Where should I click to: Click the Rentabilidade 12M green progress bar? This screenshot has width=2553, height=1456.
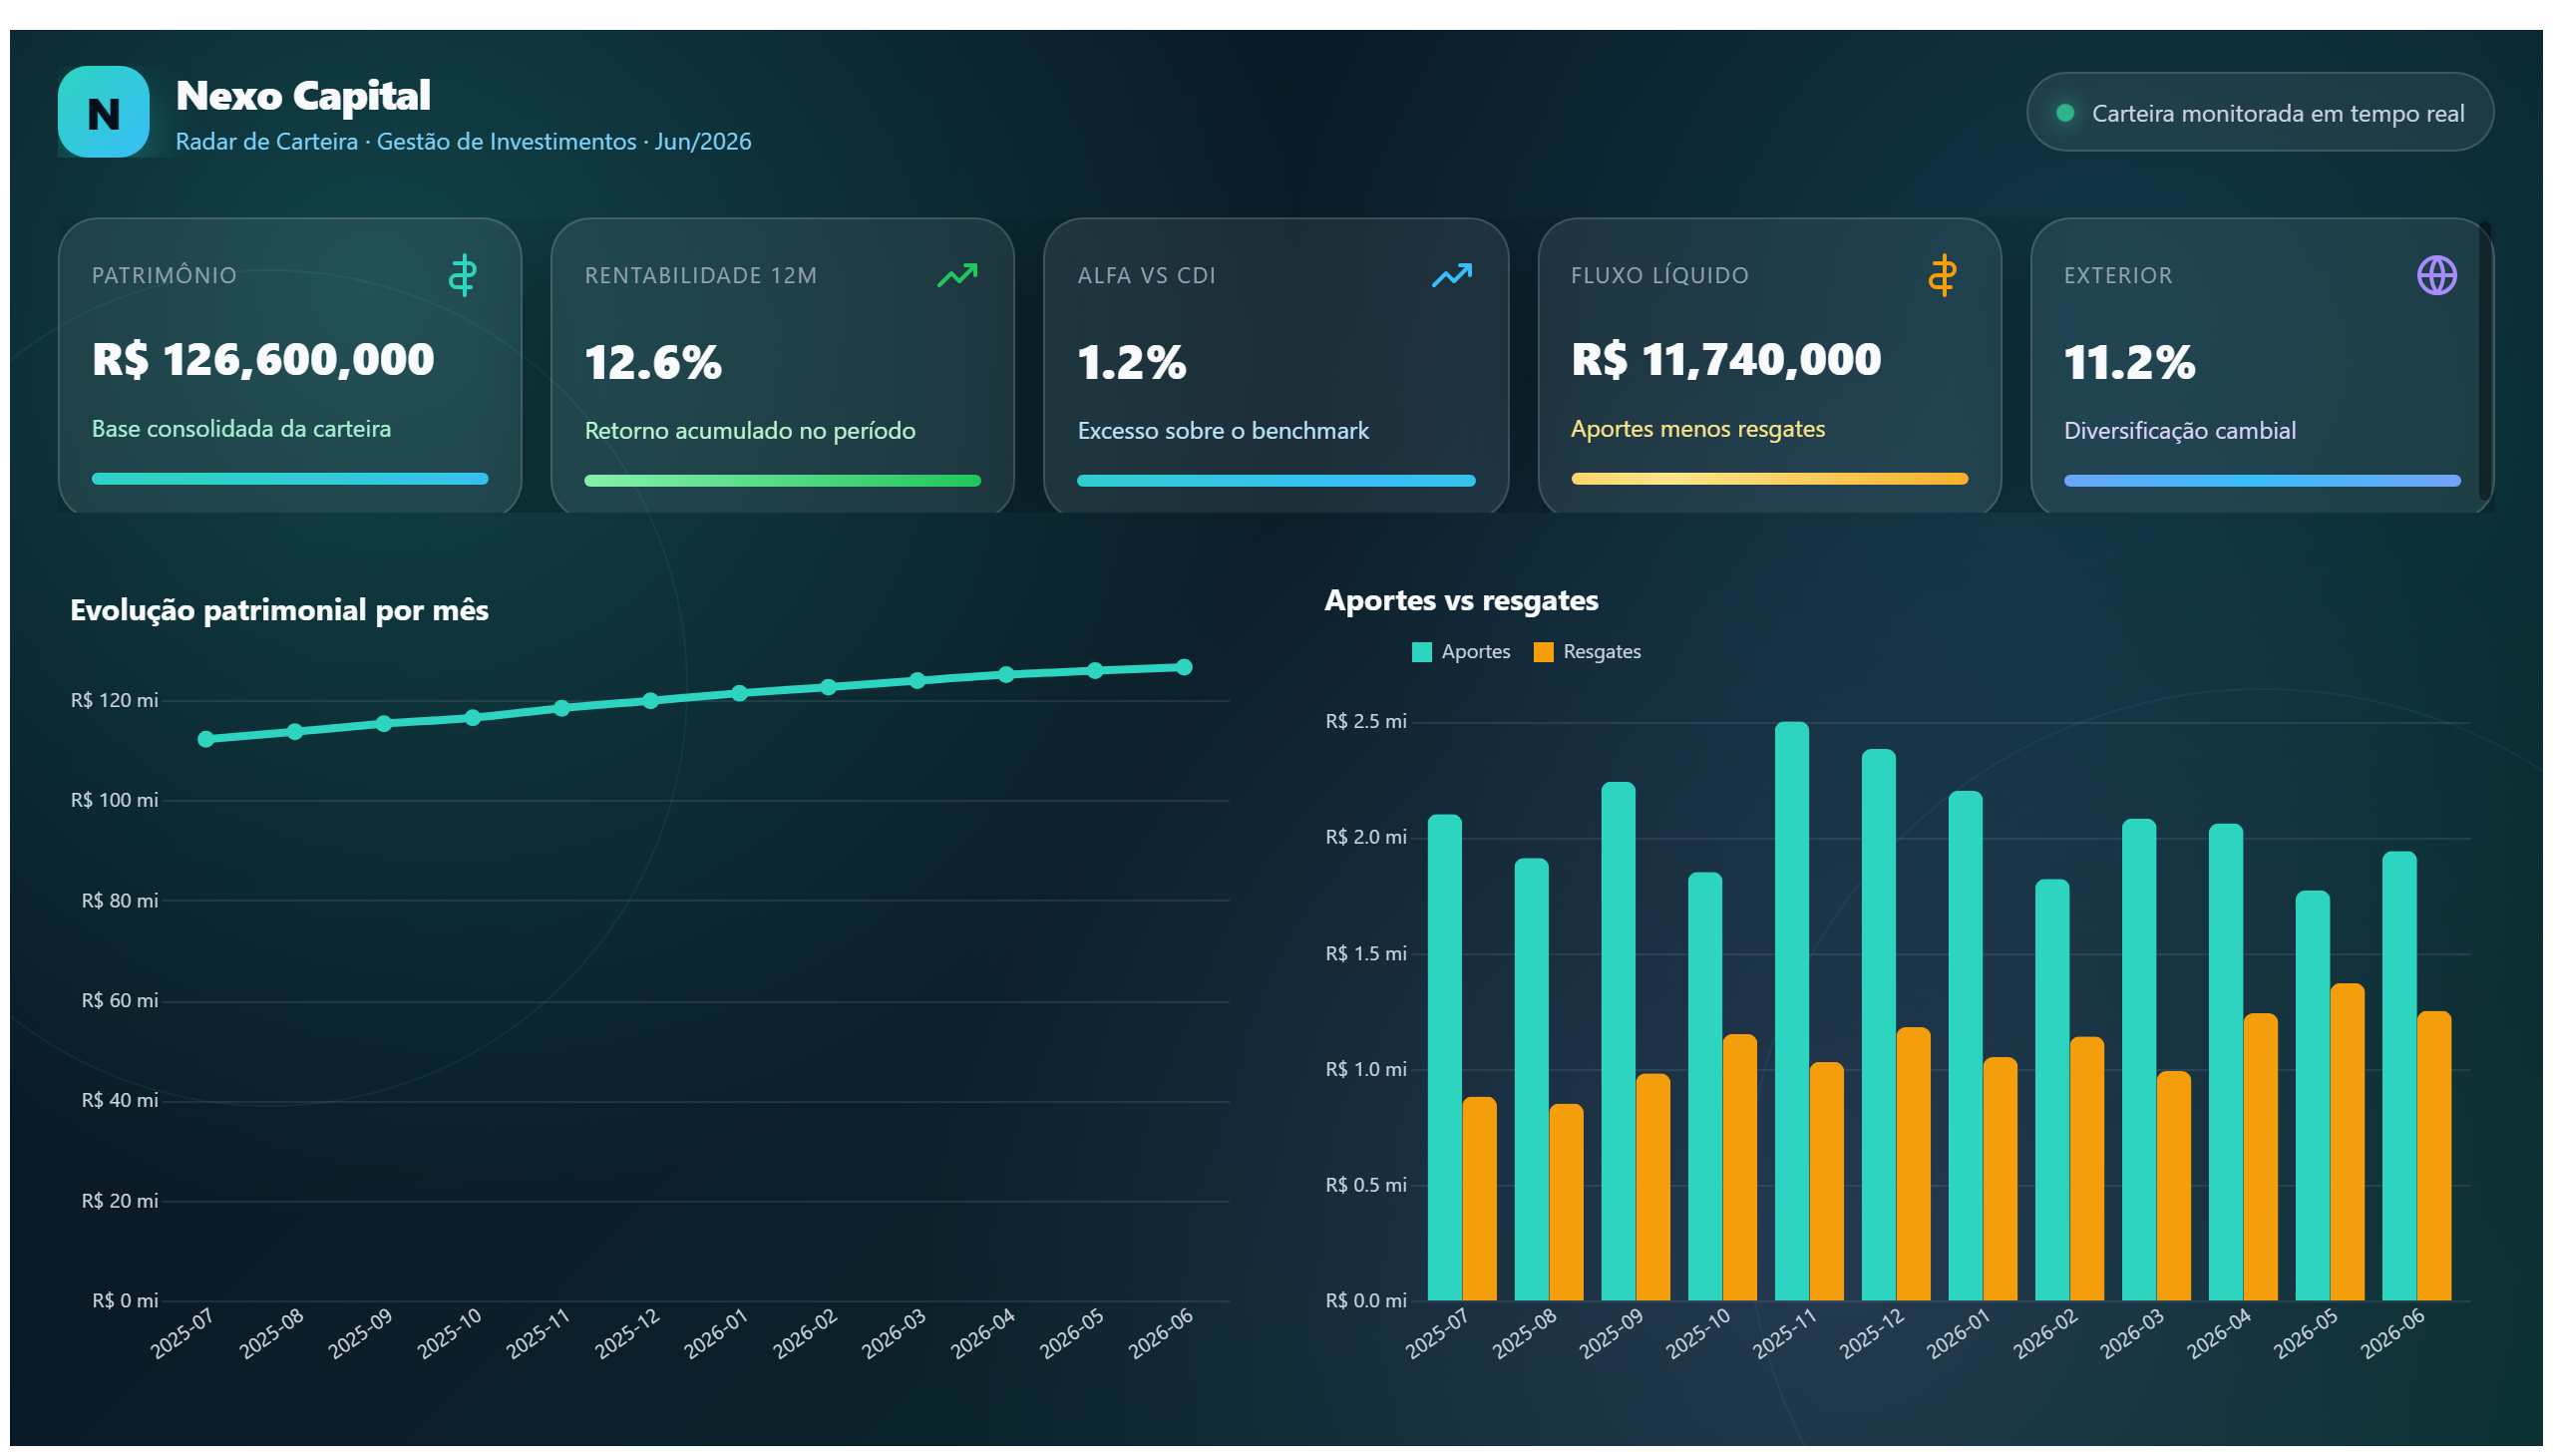tap(782, 481)
